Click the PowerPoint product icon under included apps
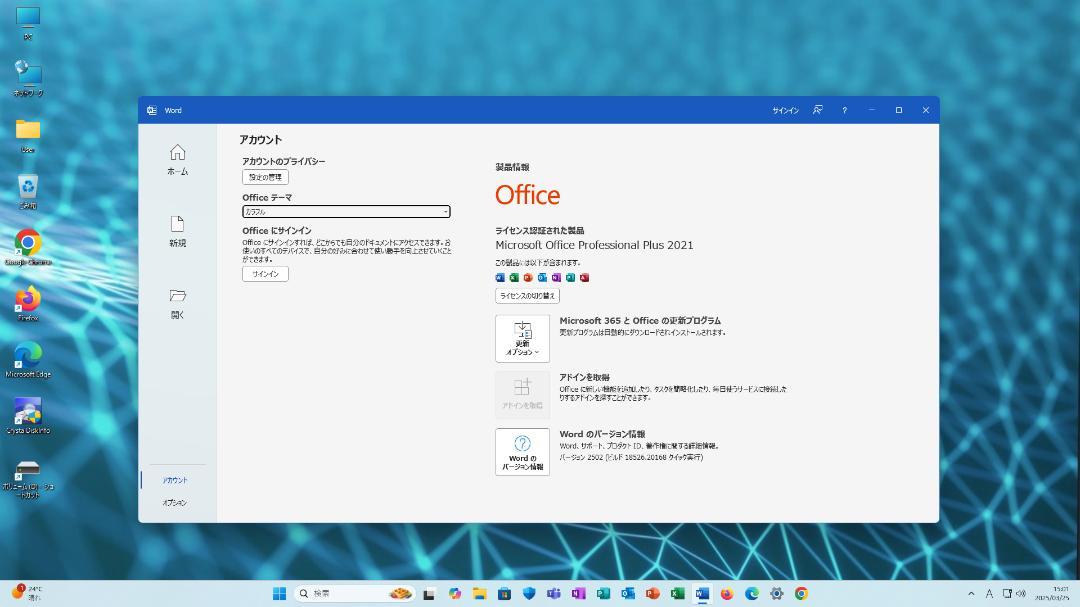The image size is (1080, 607). pyautogui.click(x=528, y=278)
